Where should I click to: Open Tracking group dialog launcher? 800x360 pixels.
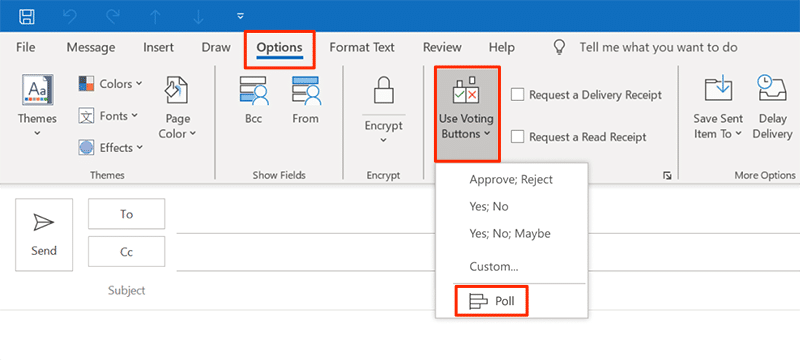[x=666, y=175]
